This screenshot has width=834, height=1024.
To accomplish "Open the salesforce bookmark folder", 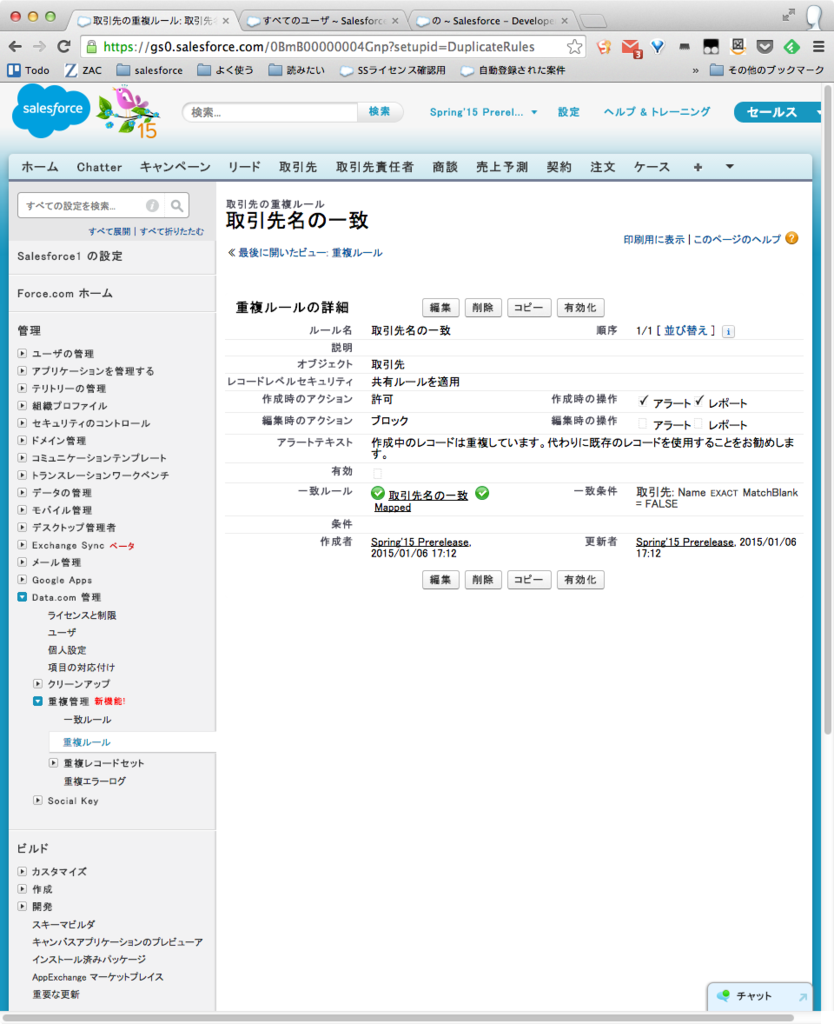I will (x=150, y=70).
